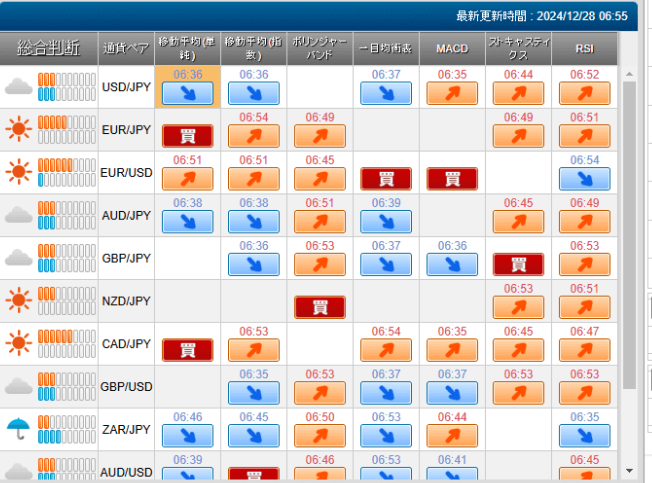Click the AUD/JPY Bollinger Band up arrow
This screenshot has height=483, width=652.
pos(319,221)
